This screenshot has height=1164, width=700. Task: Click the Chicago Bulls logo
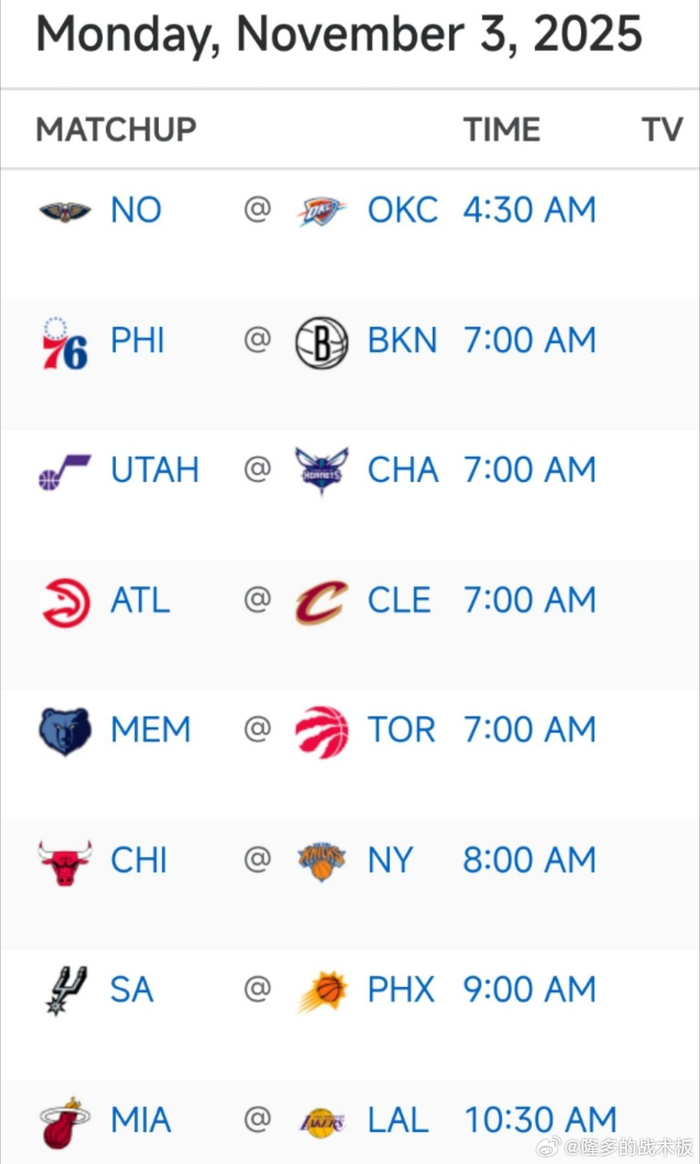64,859
